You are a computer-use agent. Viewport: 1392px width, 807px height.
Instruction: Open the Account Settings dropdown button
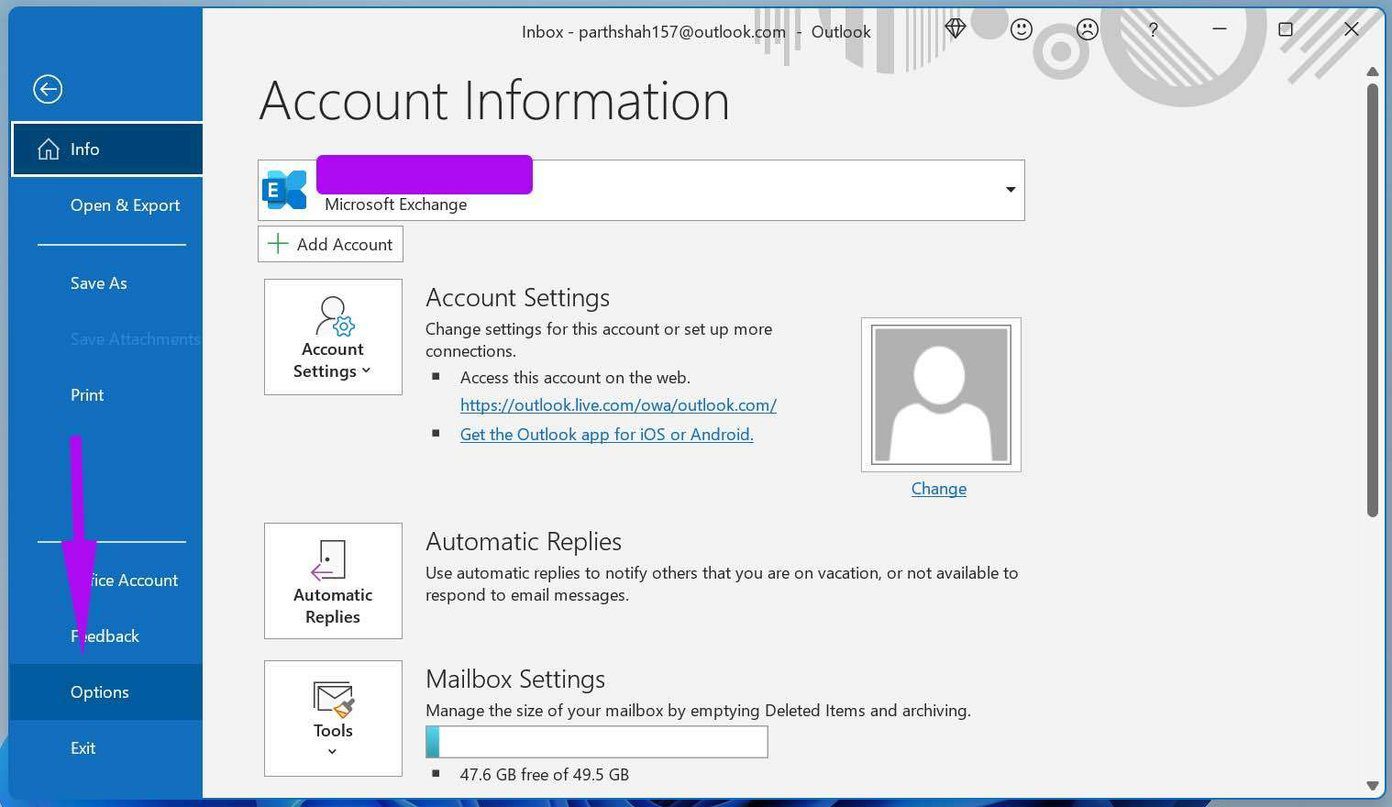333,337
